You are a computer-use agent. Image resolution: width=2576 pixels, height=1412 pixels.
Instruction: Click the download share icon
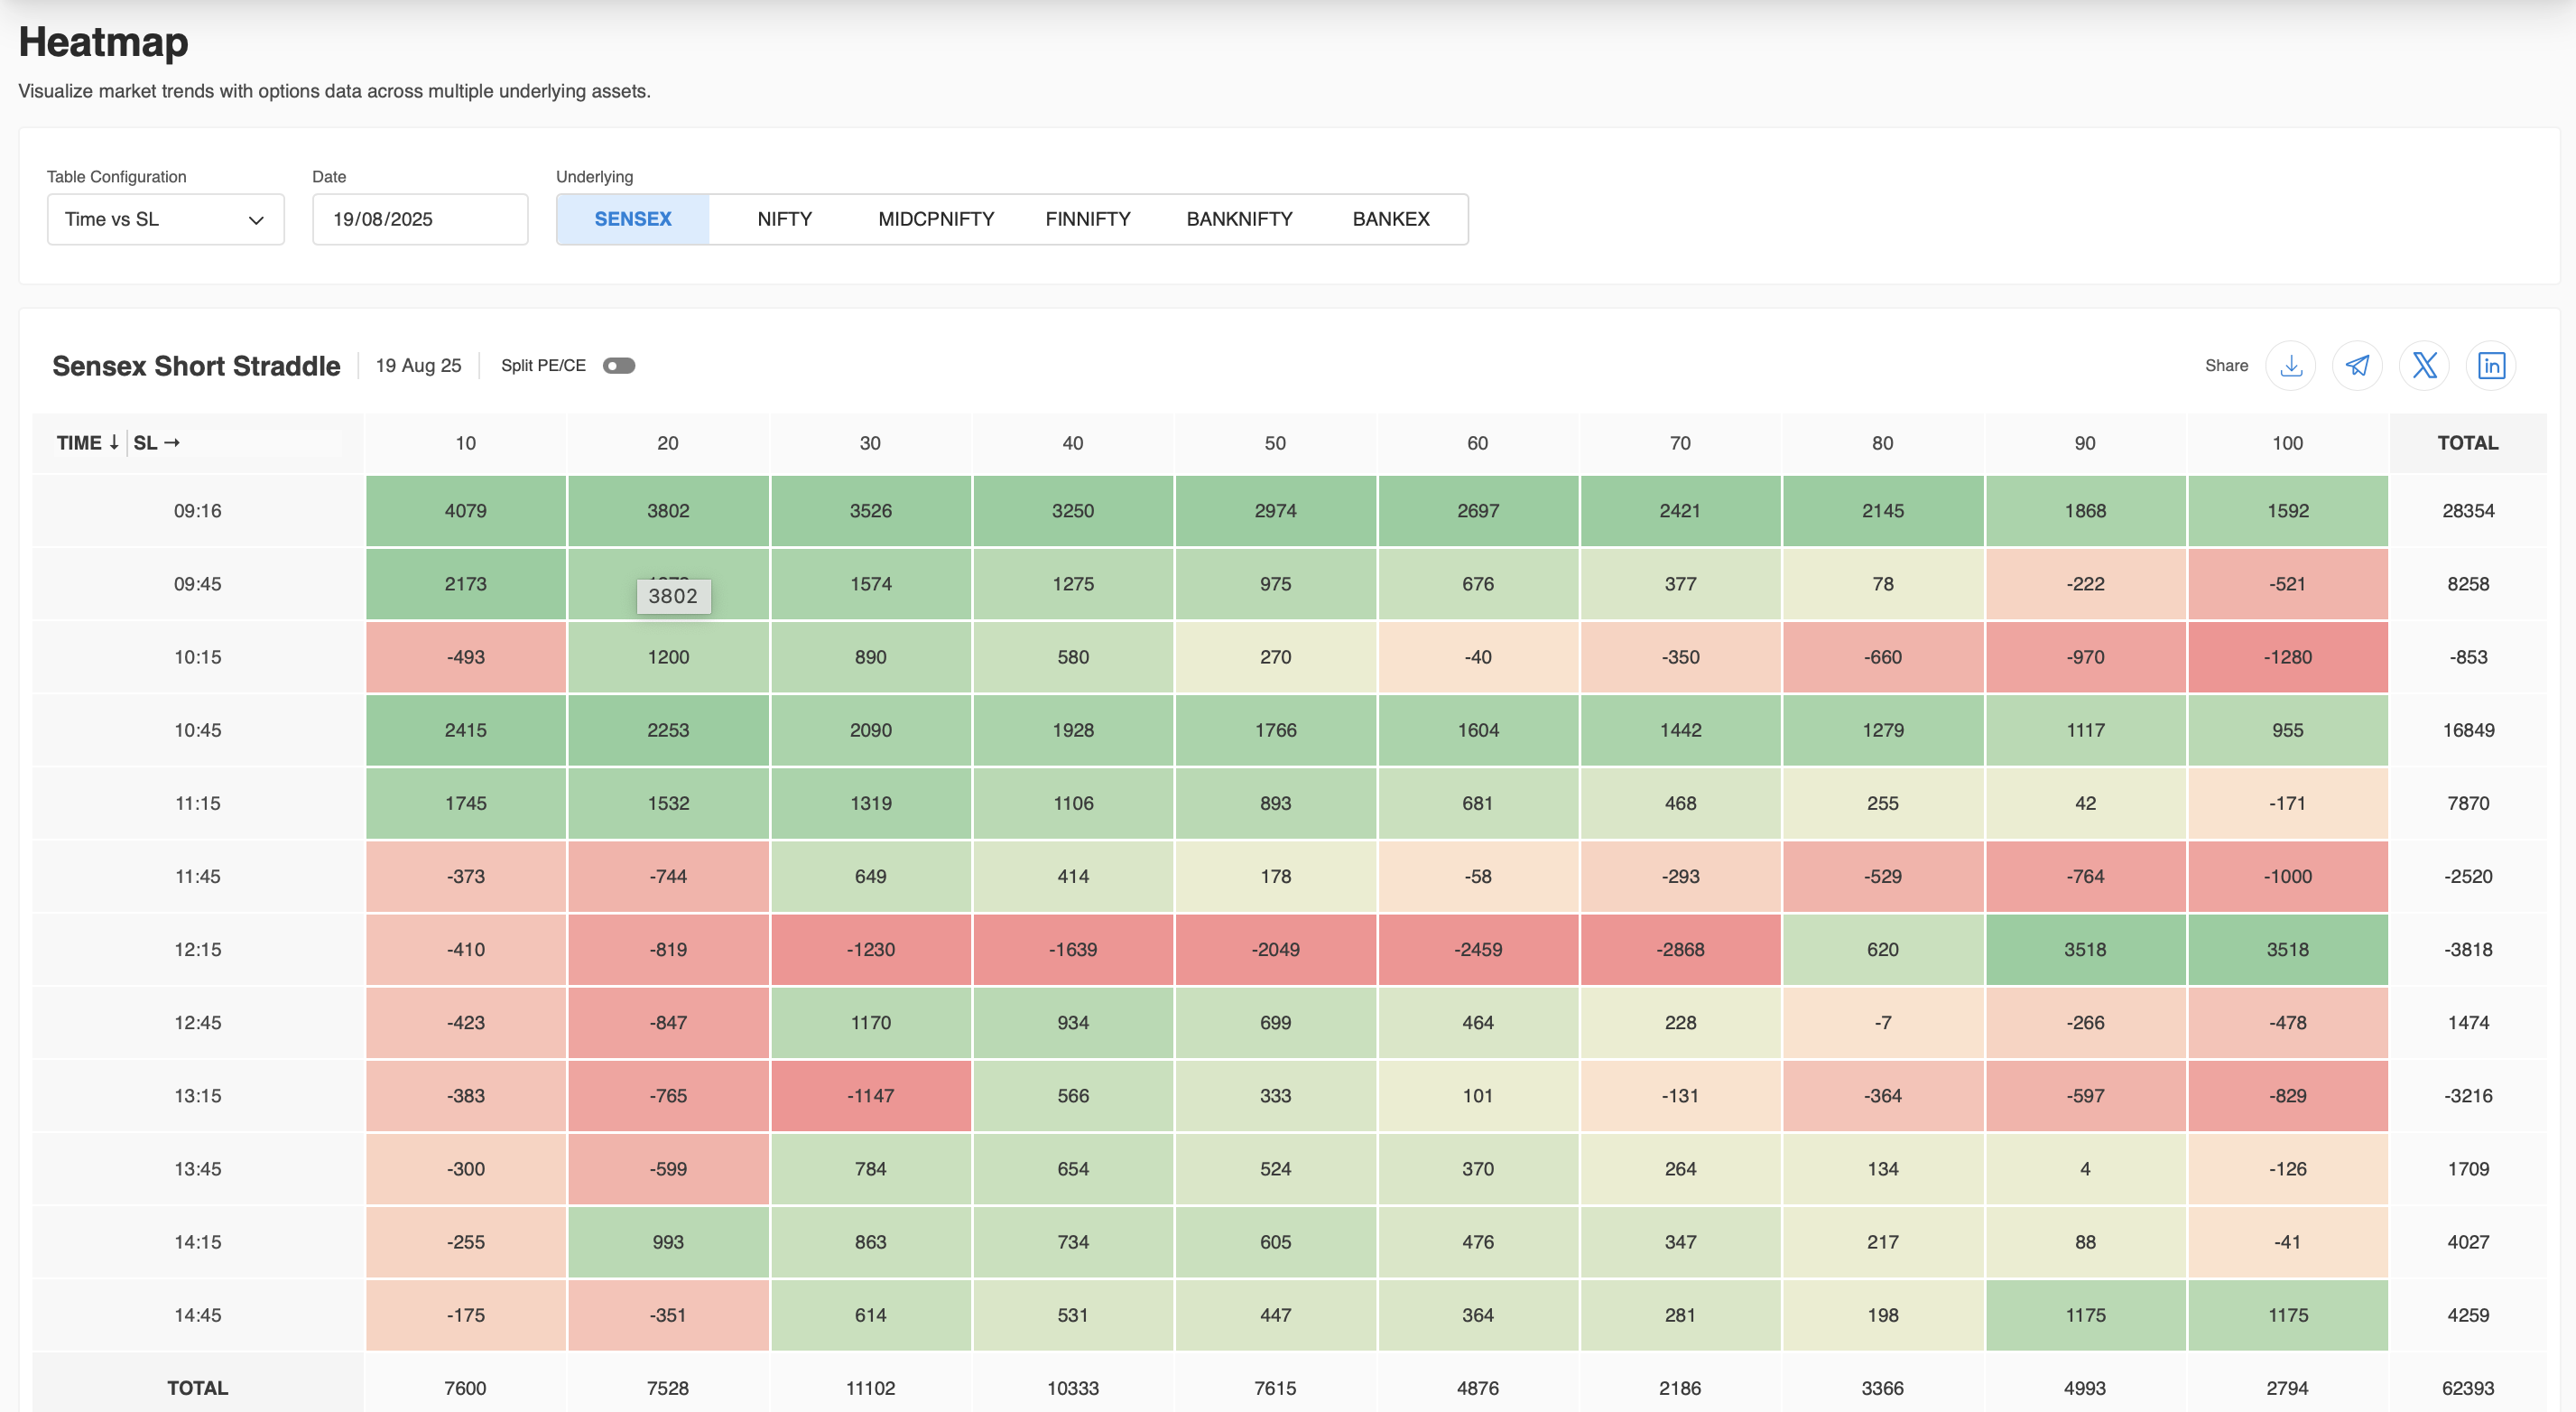2290,366
